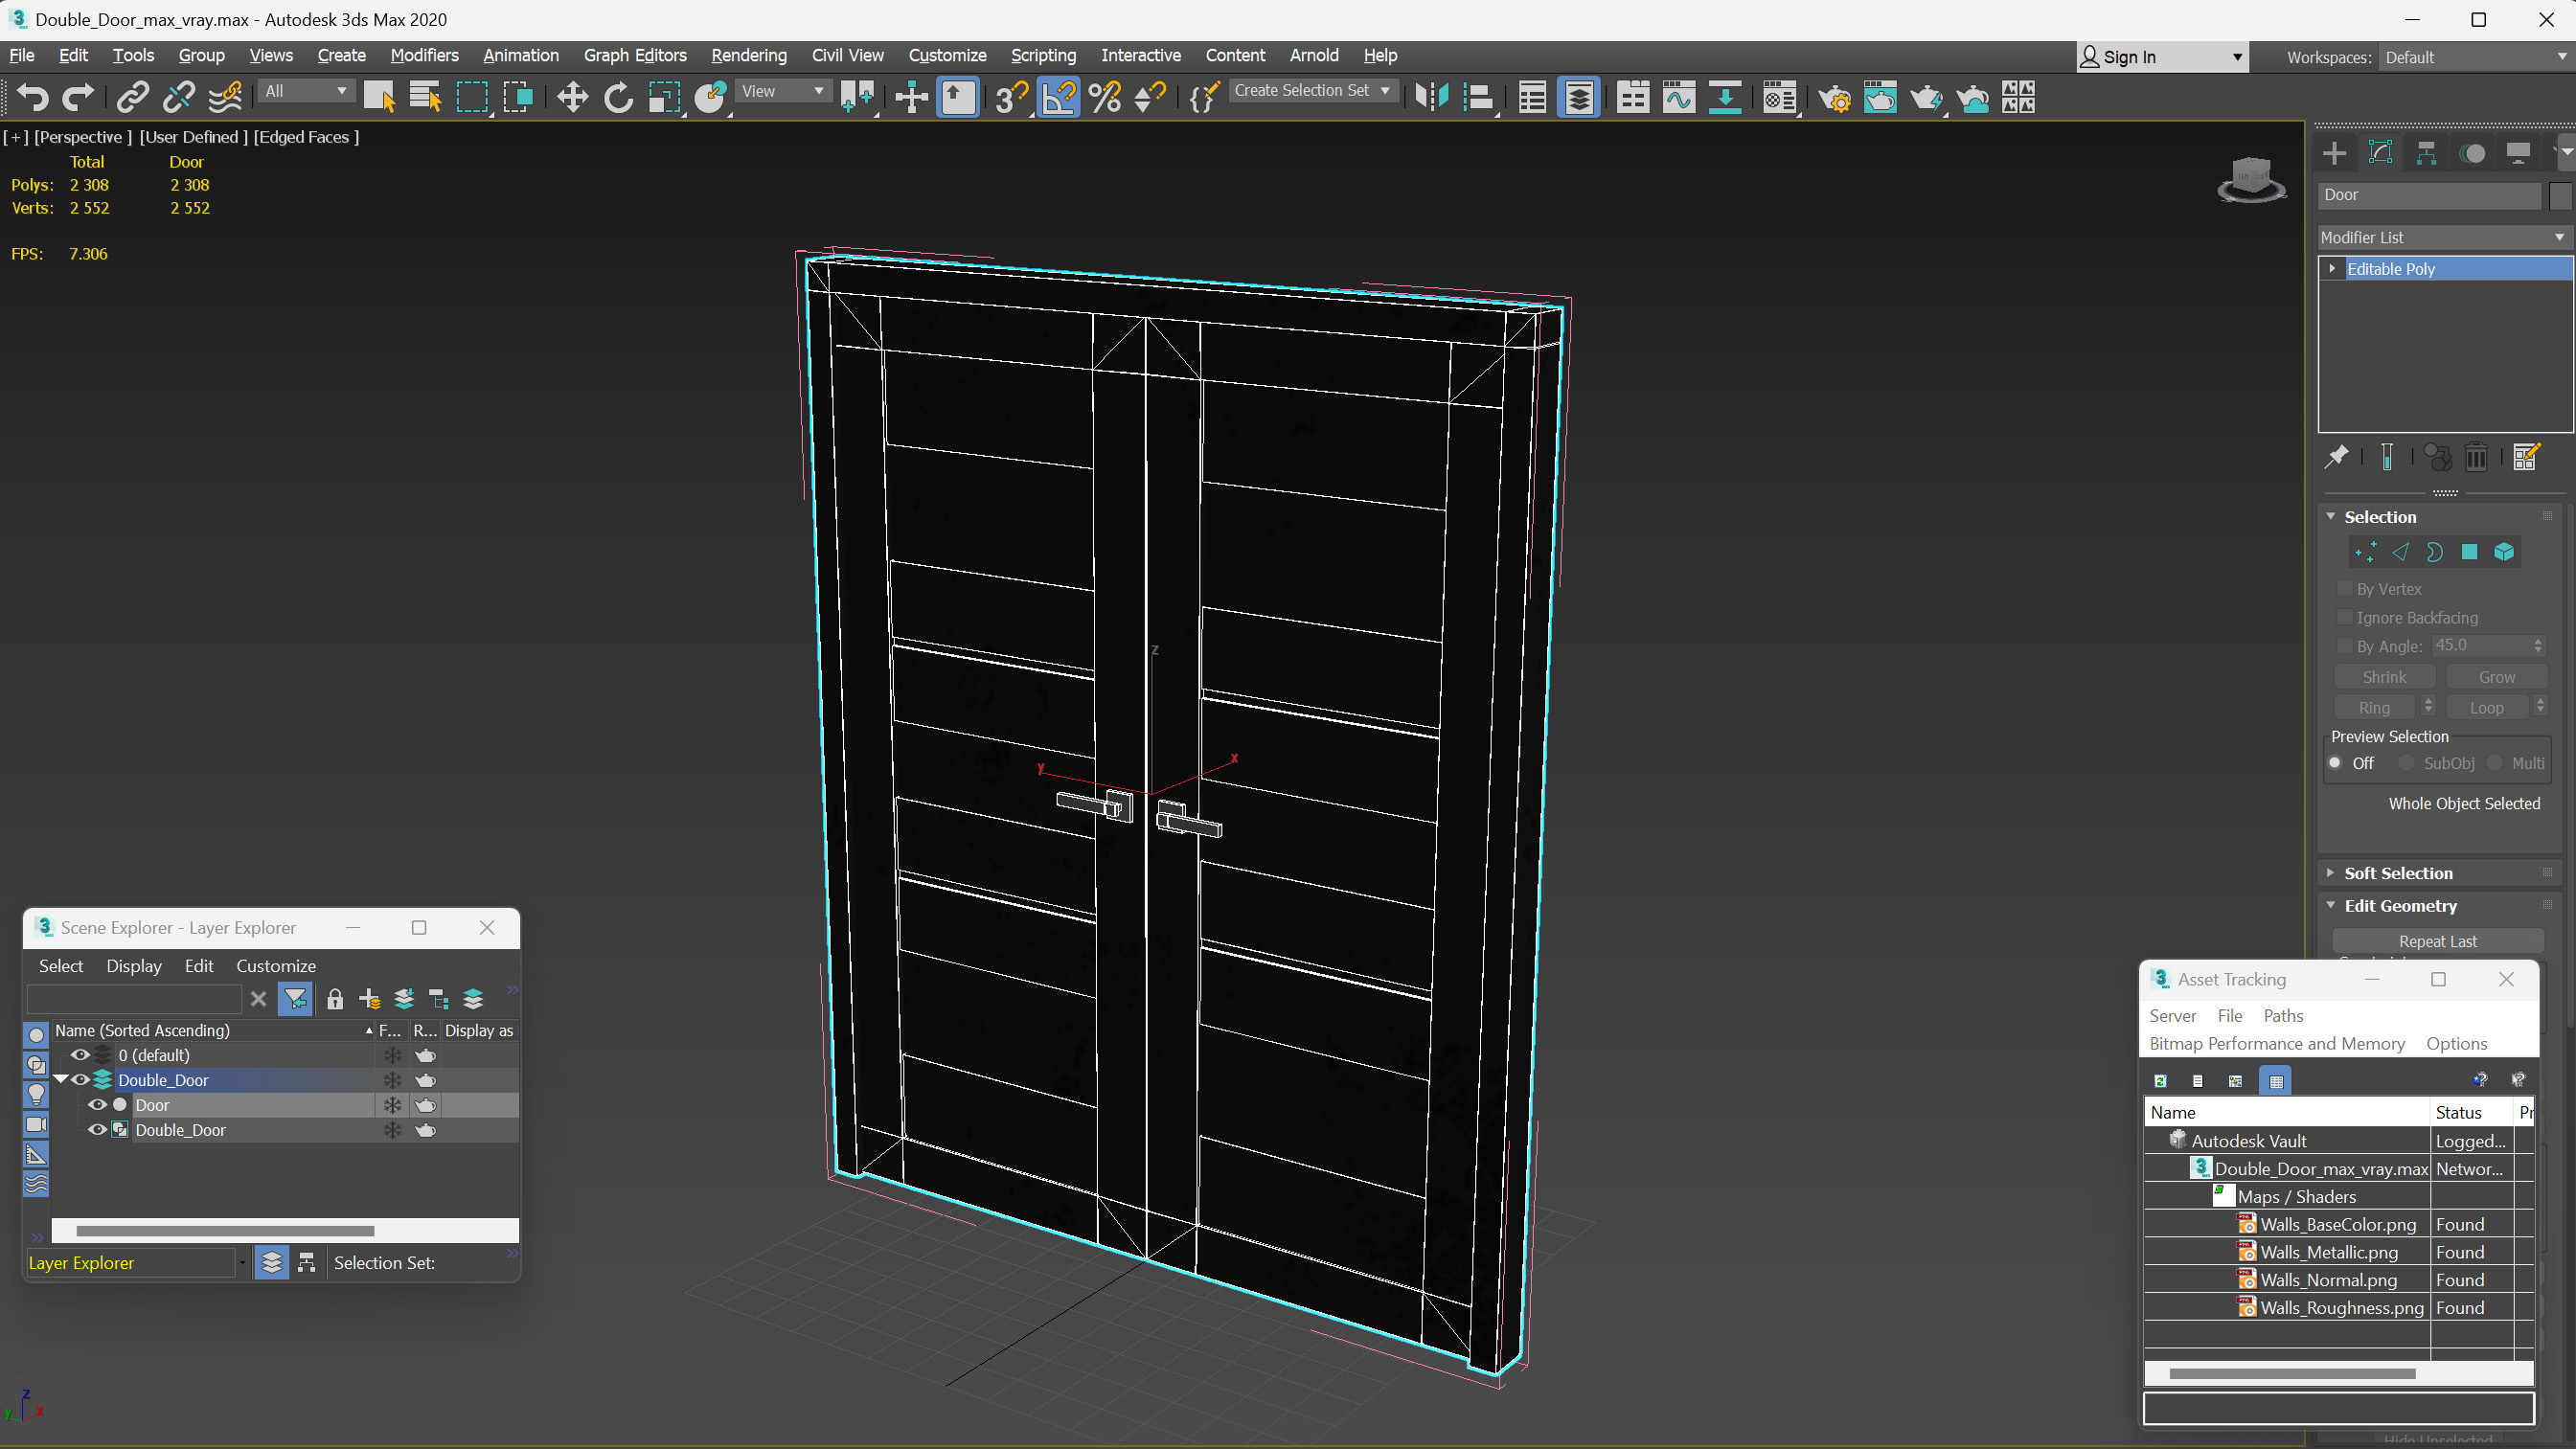
Task: Select Polygon sub-object level icon
Action: click(2469, 552)
